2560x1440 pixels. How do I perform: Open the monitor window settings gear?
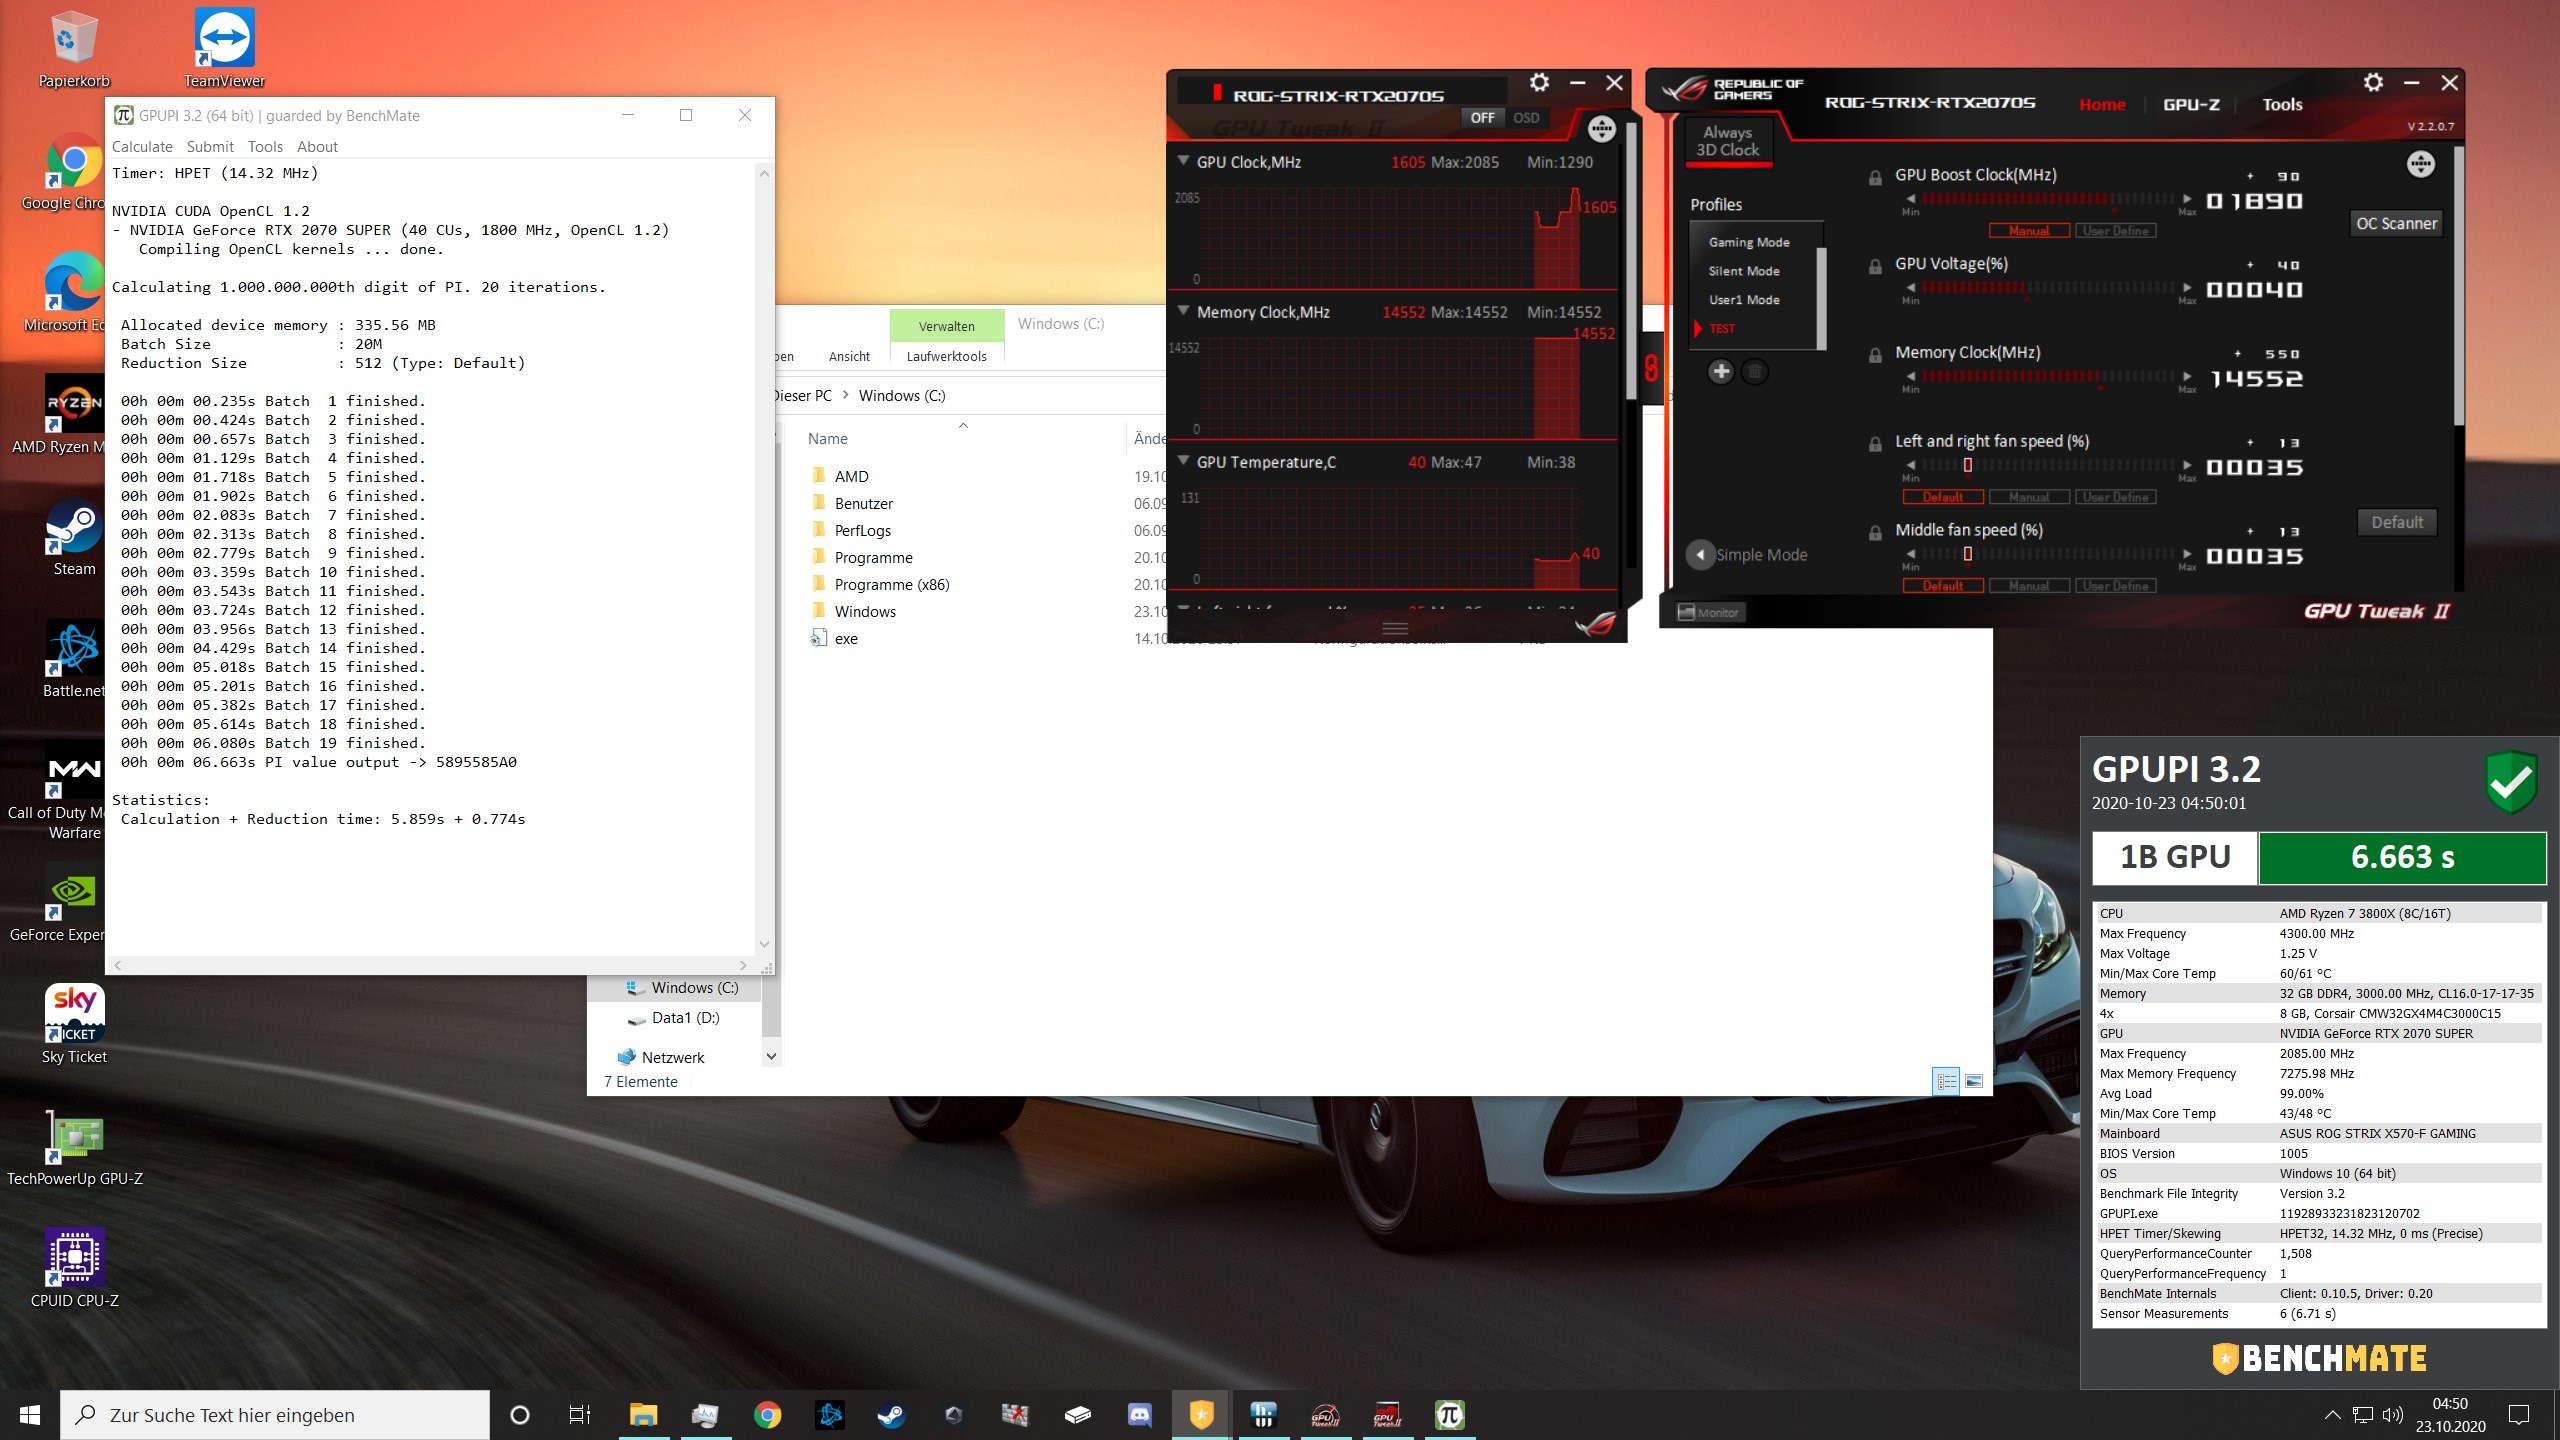click(1539, 83)
